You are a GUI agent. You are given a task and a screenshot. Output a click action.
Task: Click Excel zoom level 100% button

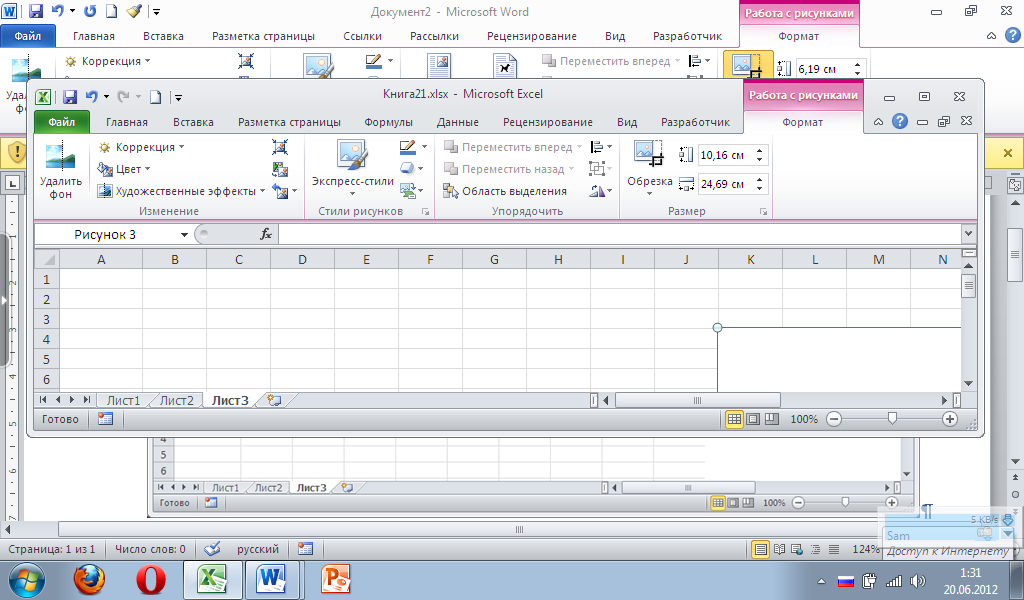[804, 419]
